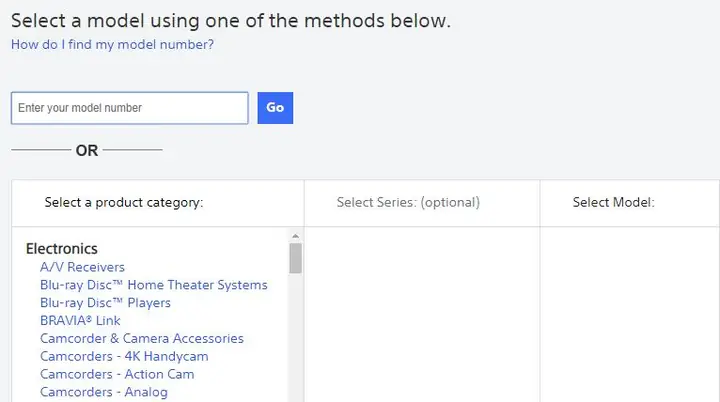Screen dimensions: 720x402
Task: Open the Blu-ray Disc Players category
Action: pyautogui.click(x=105, y=303)
